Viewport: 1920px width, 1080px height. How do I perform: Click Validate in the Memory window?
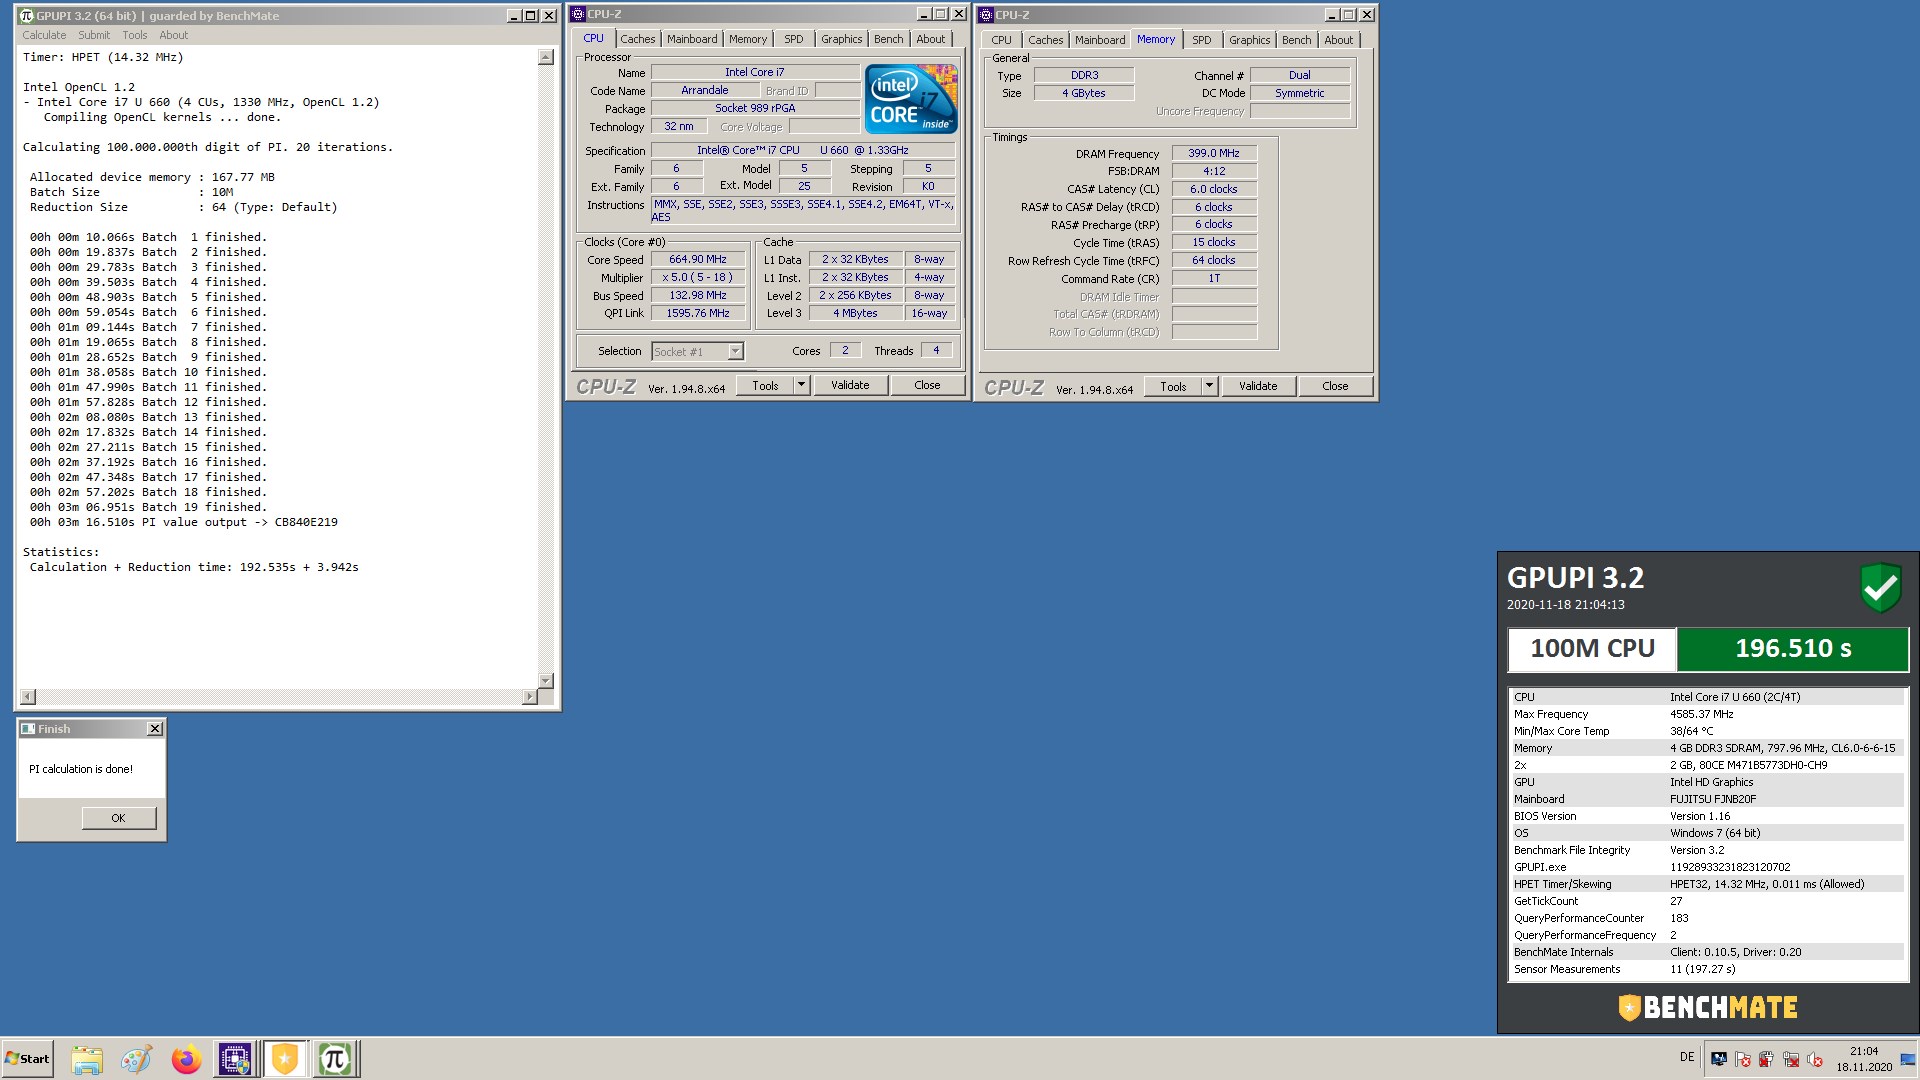point(1258,386)
